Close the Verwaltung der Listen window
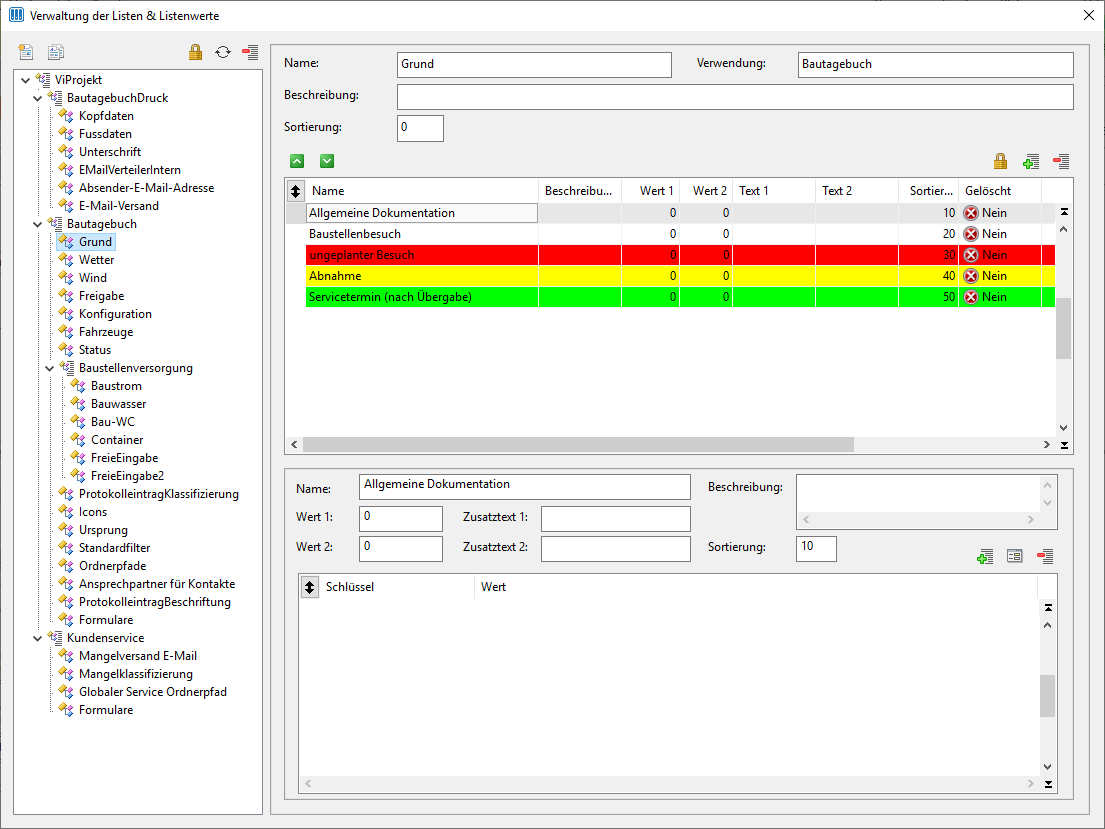The height and width of the screenshot is (829, 1105). tap(1088, 16)
